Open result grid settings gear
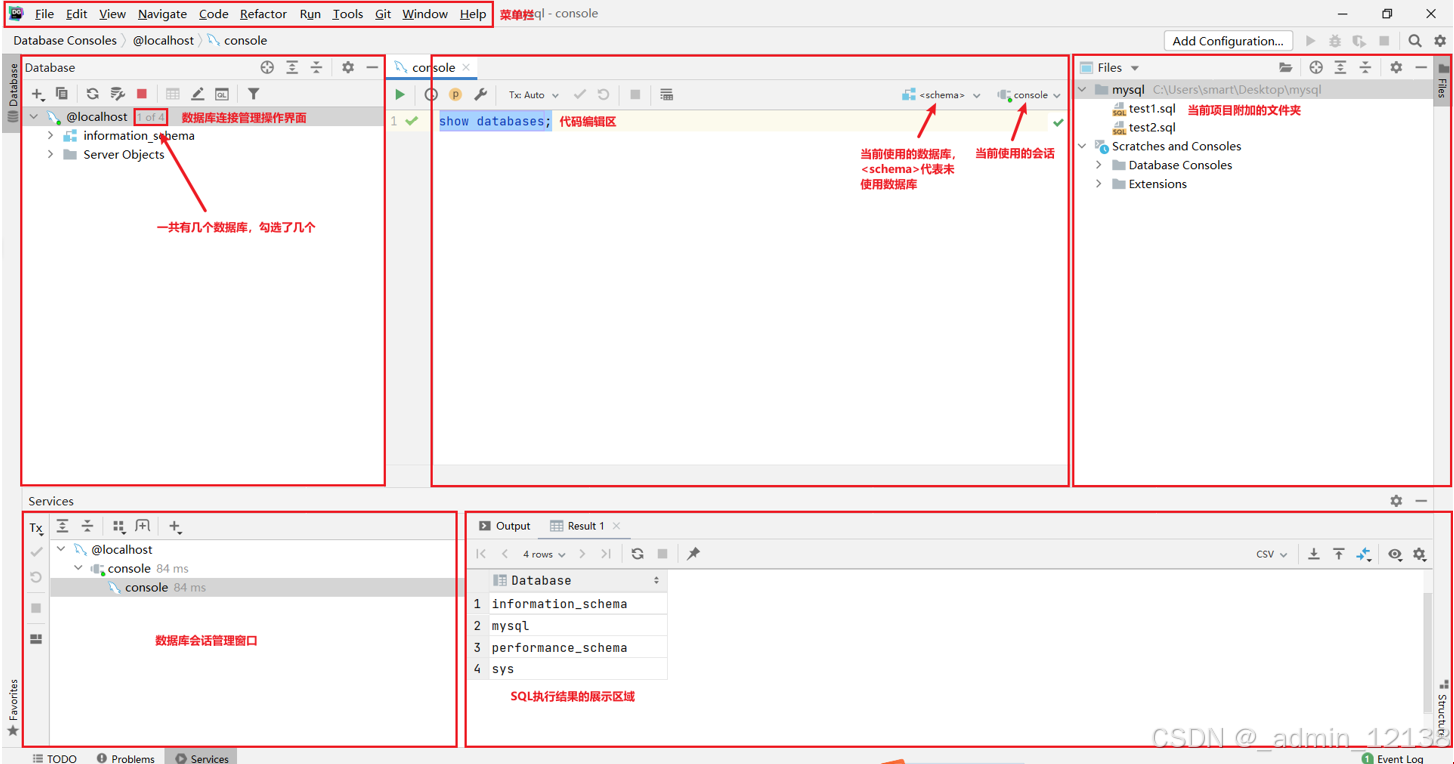The height and width of the screenshot is (764, 1454). [1419, 554]
